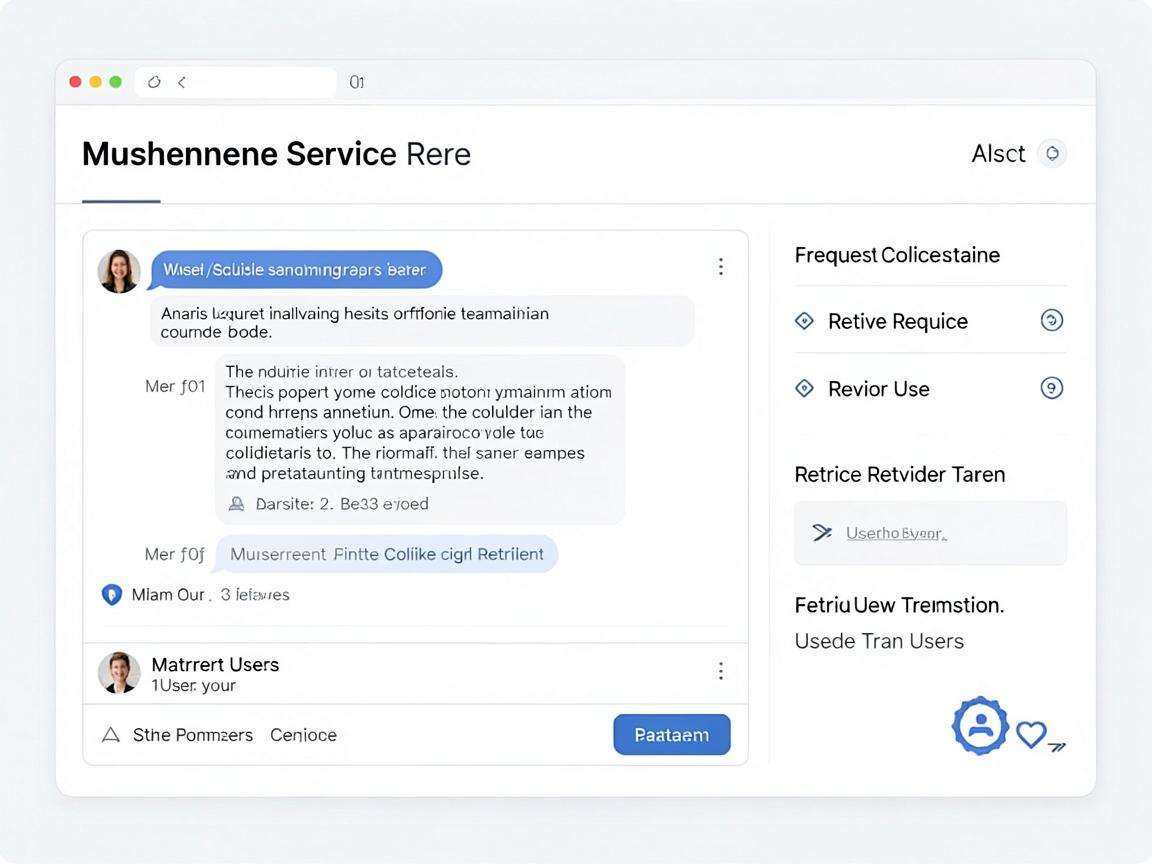Image resolution: width=1152 pixels, height=864 pixels.
Task: Click the Mer f0f label
Action: 175,554
